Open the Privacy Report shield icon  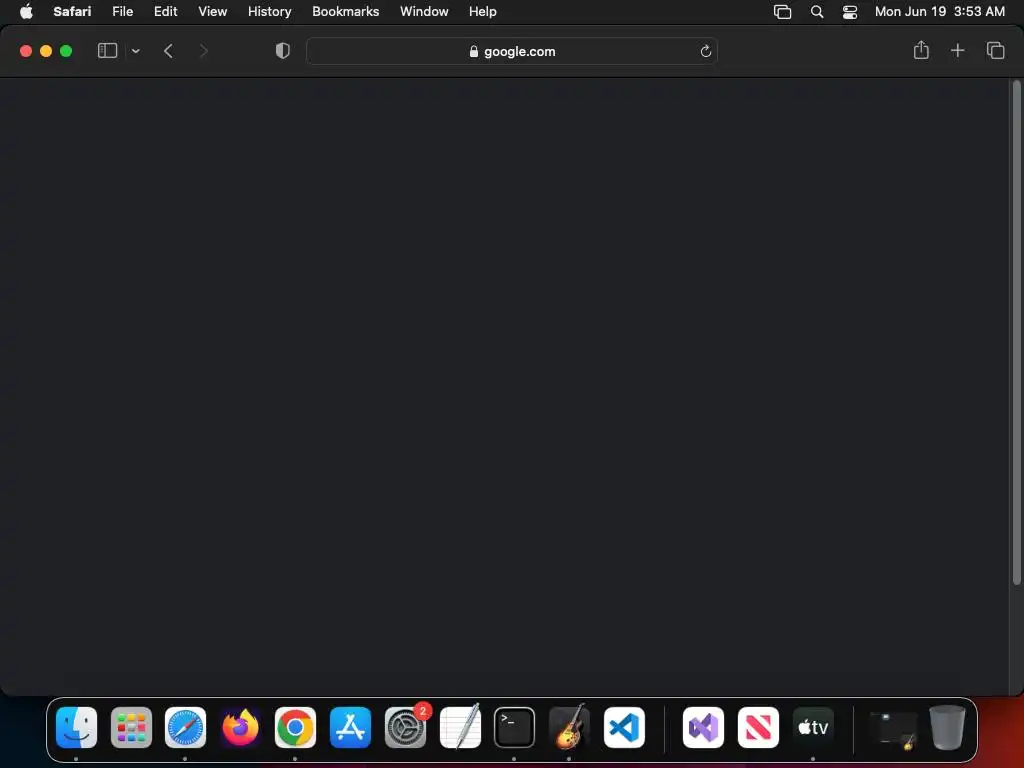[283, 51]
